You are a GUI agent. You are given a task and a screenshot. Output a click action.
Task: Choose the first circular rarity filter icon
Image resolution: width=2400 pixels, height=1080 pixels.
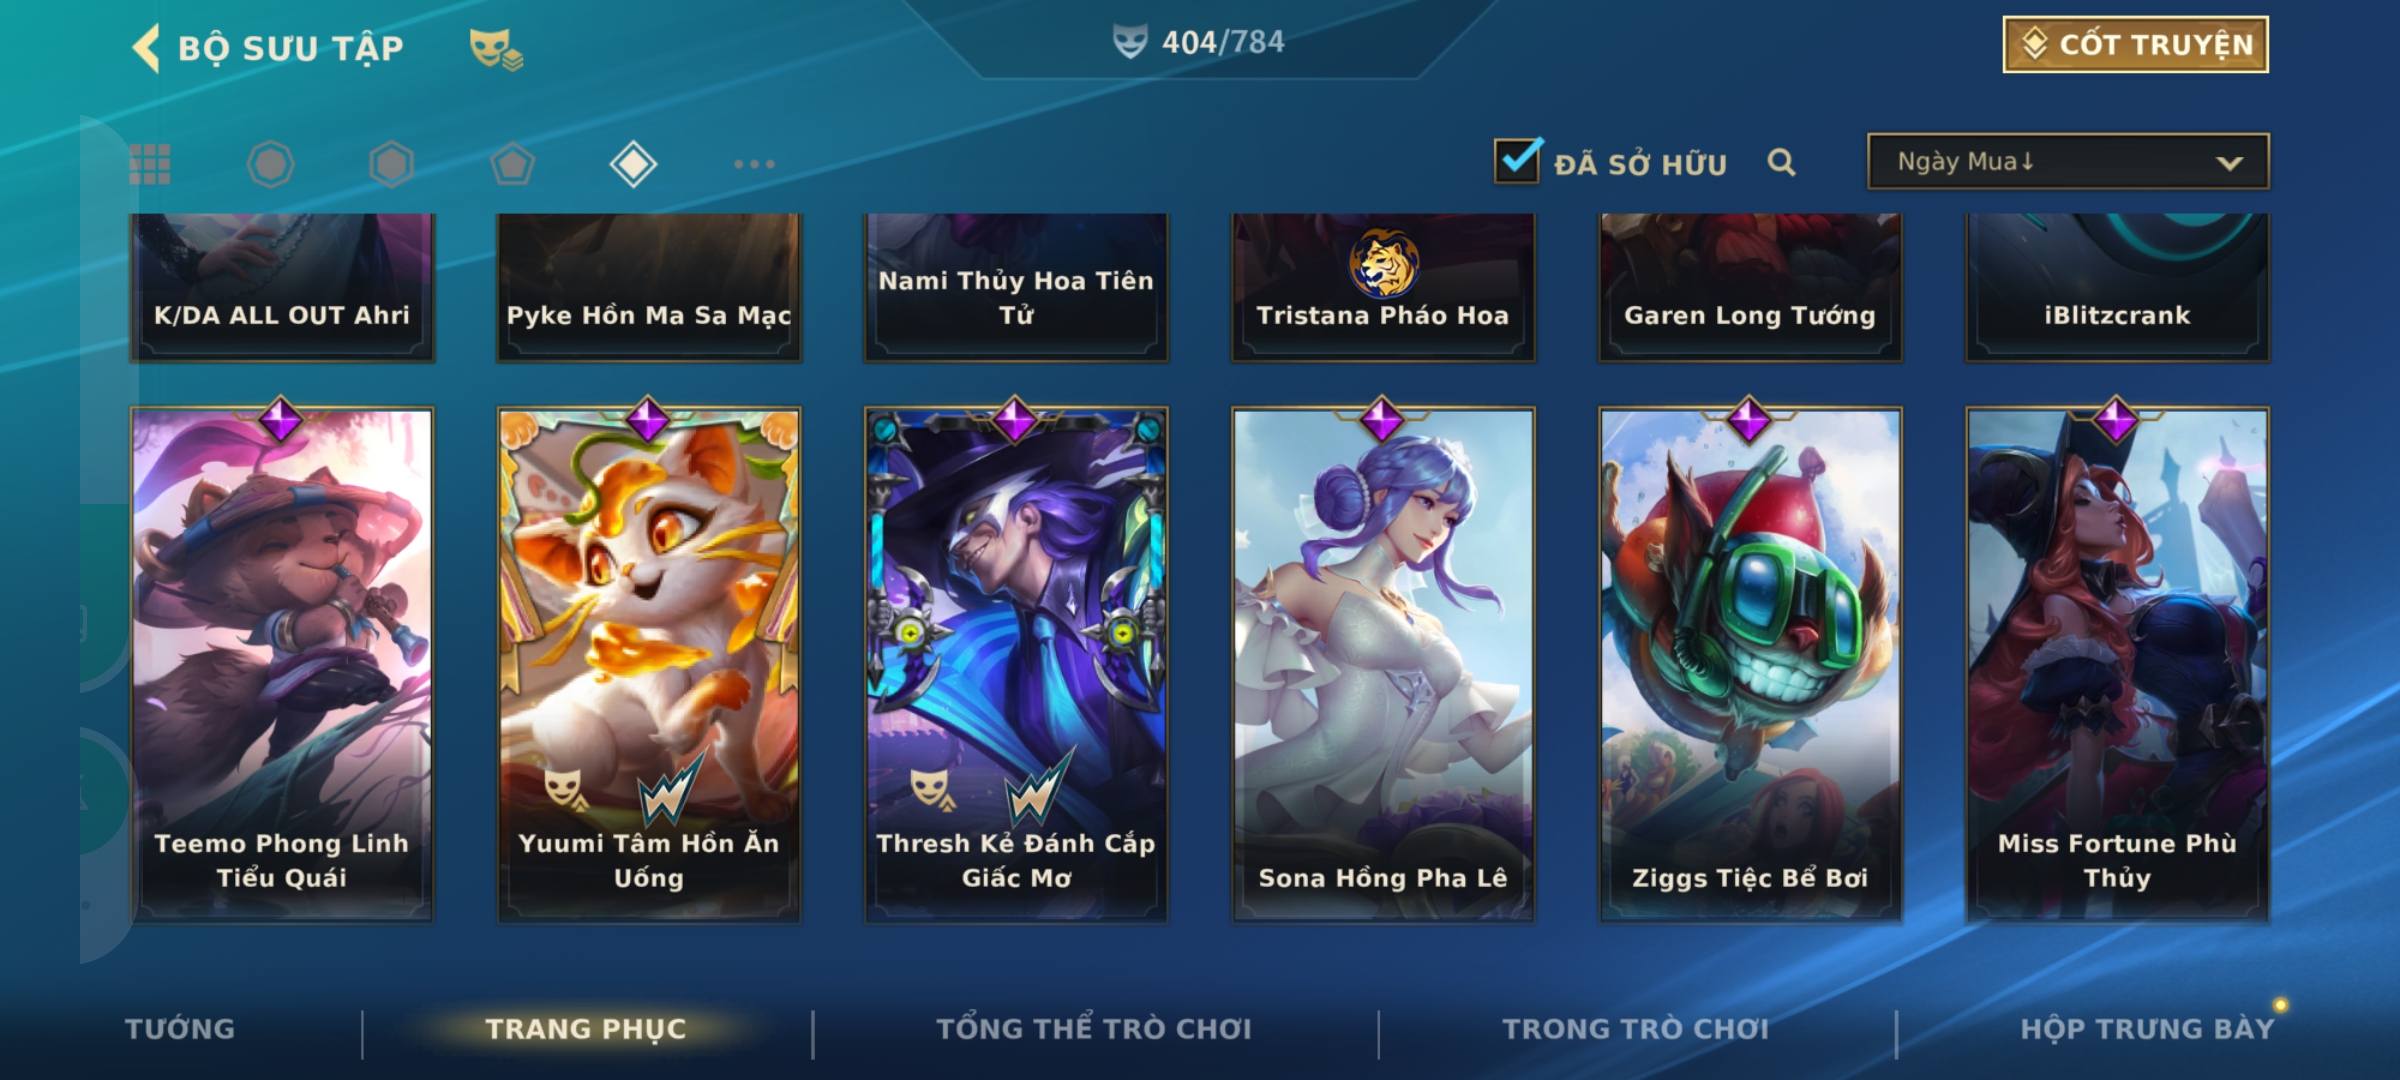[x=270, y=164]
